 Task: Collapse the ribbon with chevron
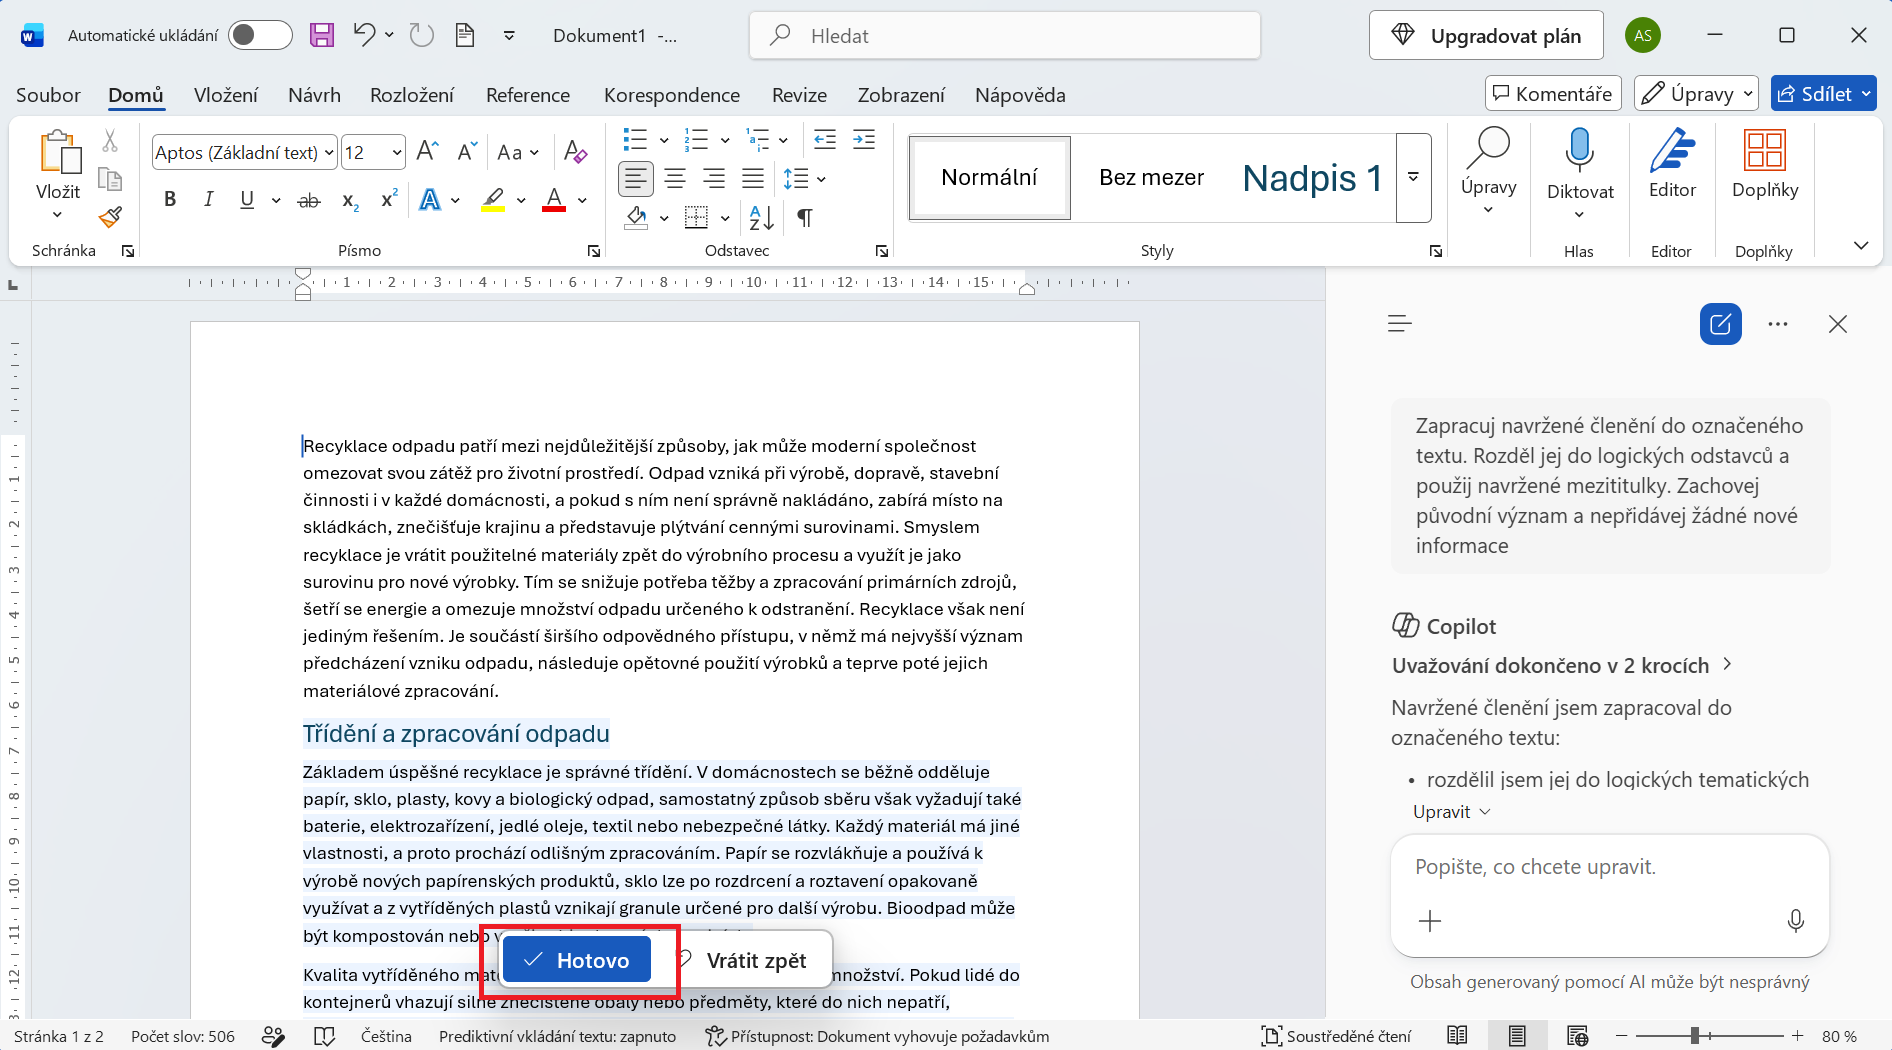pyautogui.click(x=1861, y=246)
